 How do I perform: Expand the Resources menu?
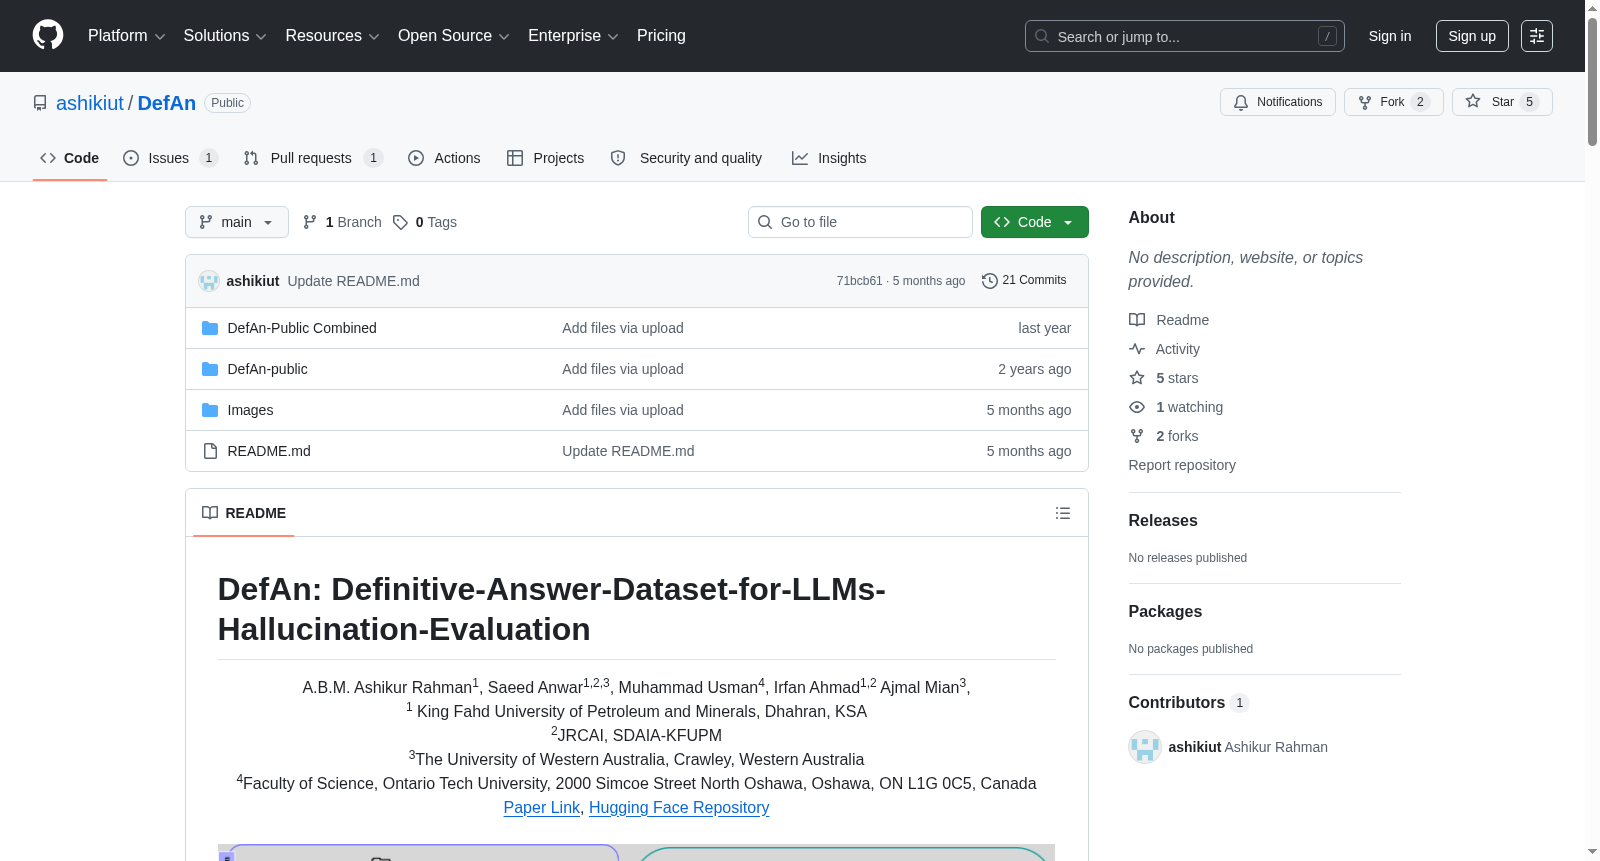[x=332, y=36]
